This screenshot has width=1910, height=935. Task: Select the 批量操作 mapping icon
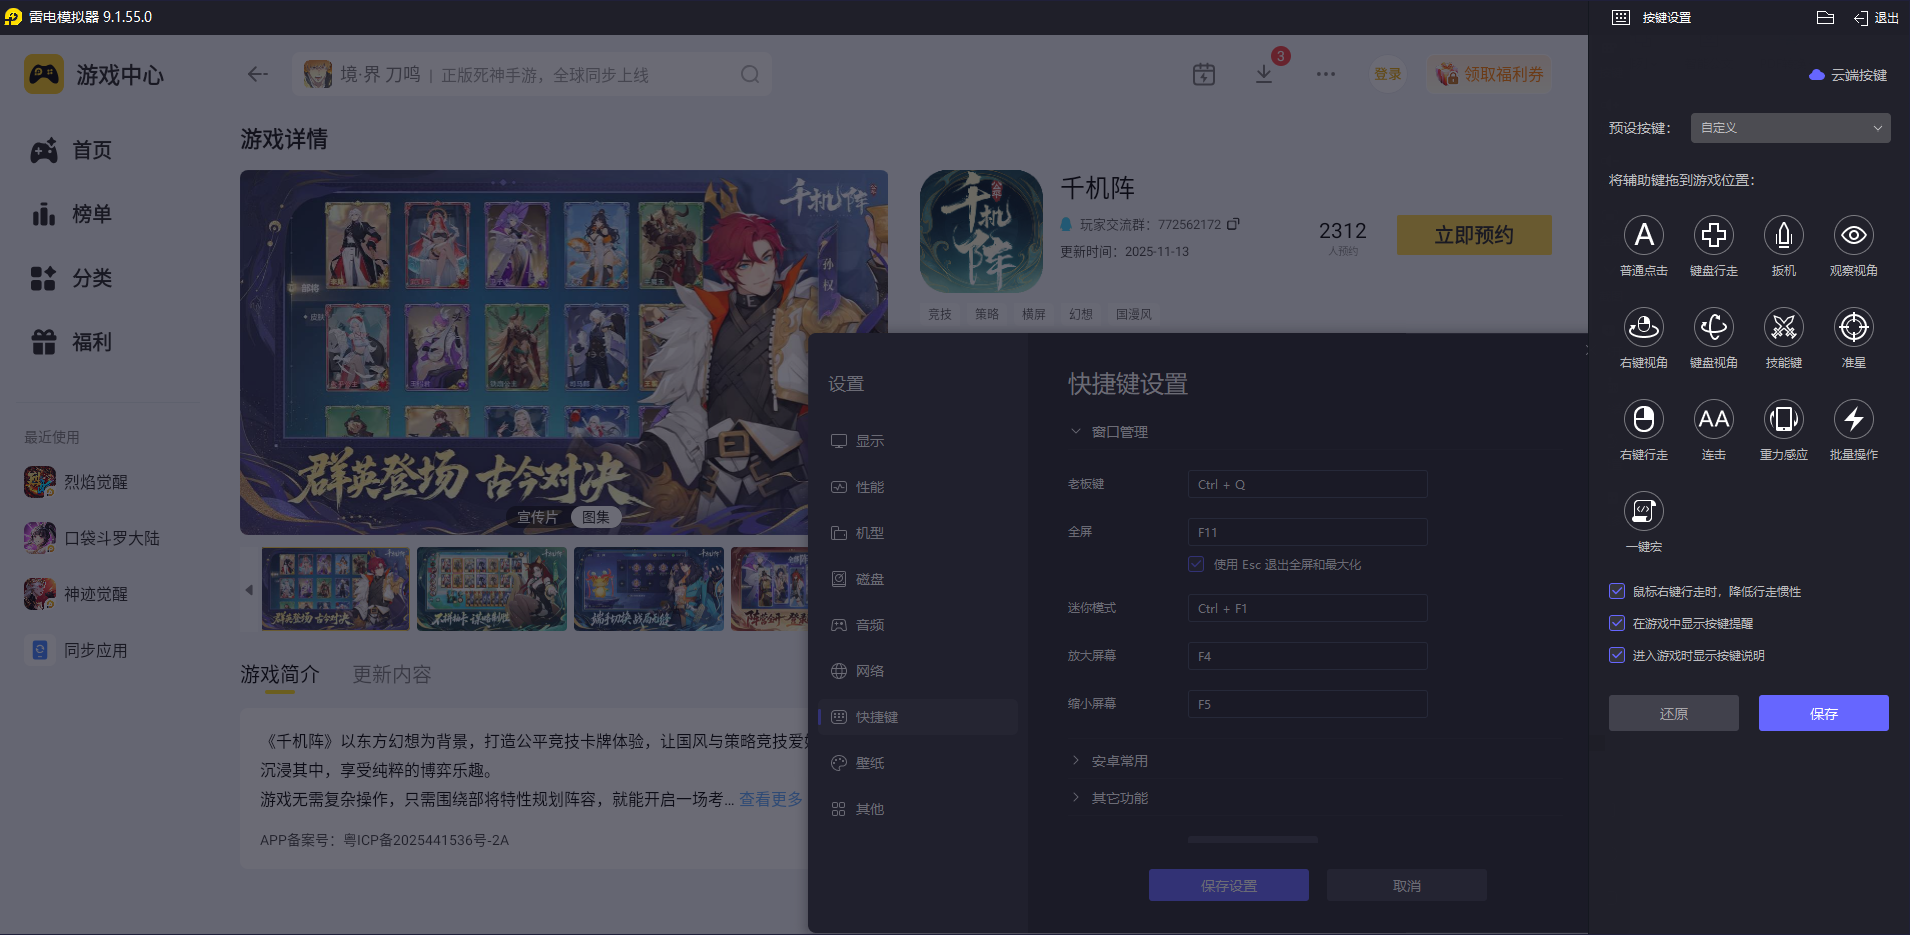tap(1854, 420)
